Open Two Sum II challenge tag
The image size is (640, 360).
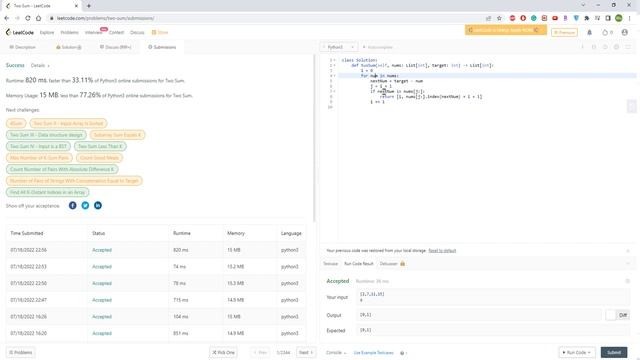pos(68,123)
